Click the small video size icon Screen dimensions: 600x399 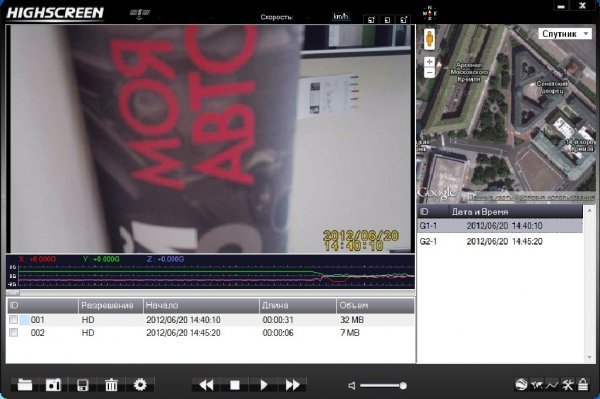[x=371, y=20]
